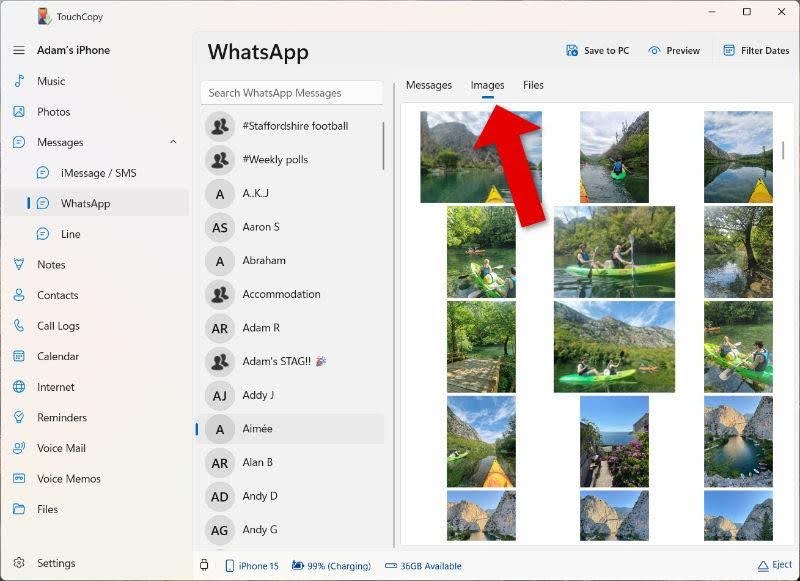Image resolution: width=800 pixels, height=581 pixels.
Task: Select the Aimée conversation
Action: 291,429
